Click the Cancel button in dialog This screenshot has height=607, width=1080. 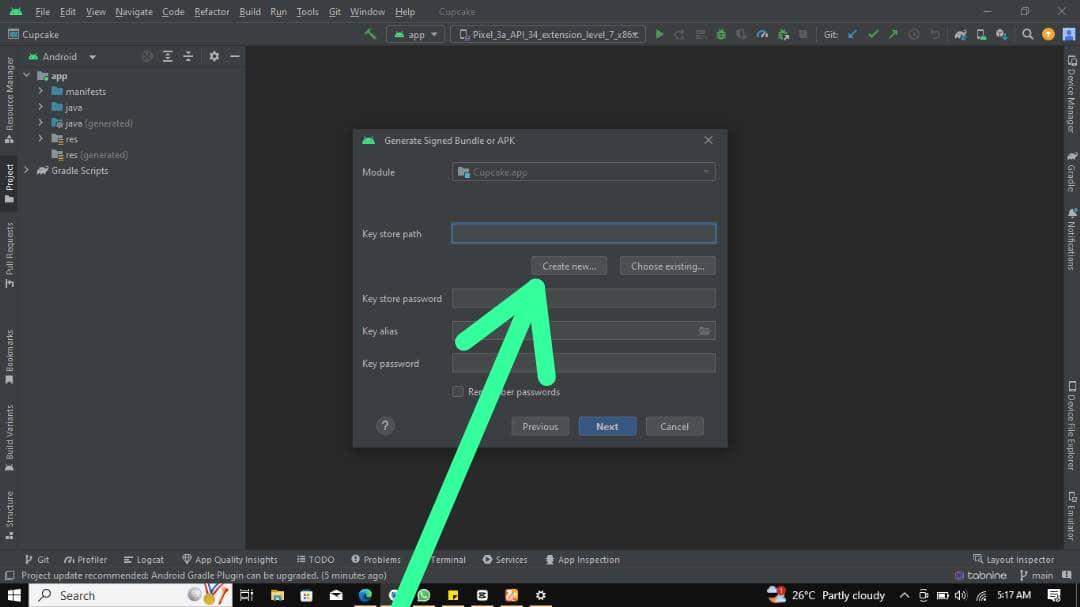674,426
